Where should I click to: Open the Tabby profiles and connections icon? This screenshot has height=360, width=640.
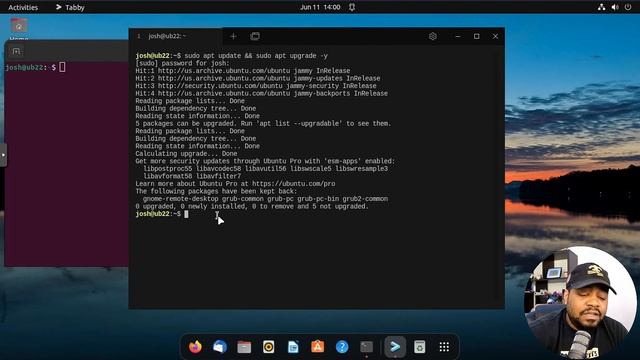(255, 36)
